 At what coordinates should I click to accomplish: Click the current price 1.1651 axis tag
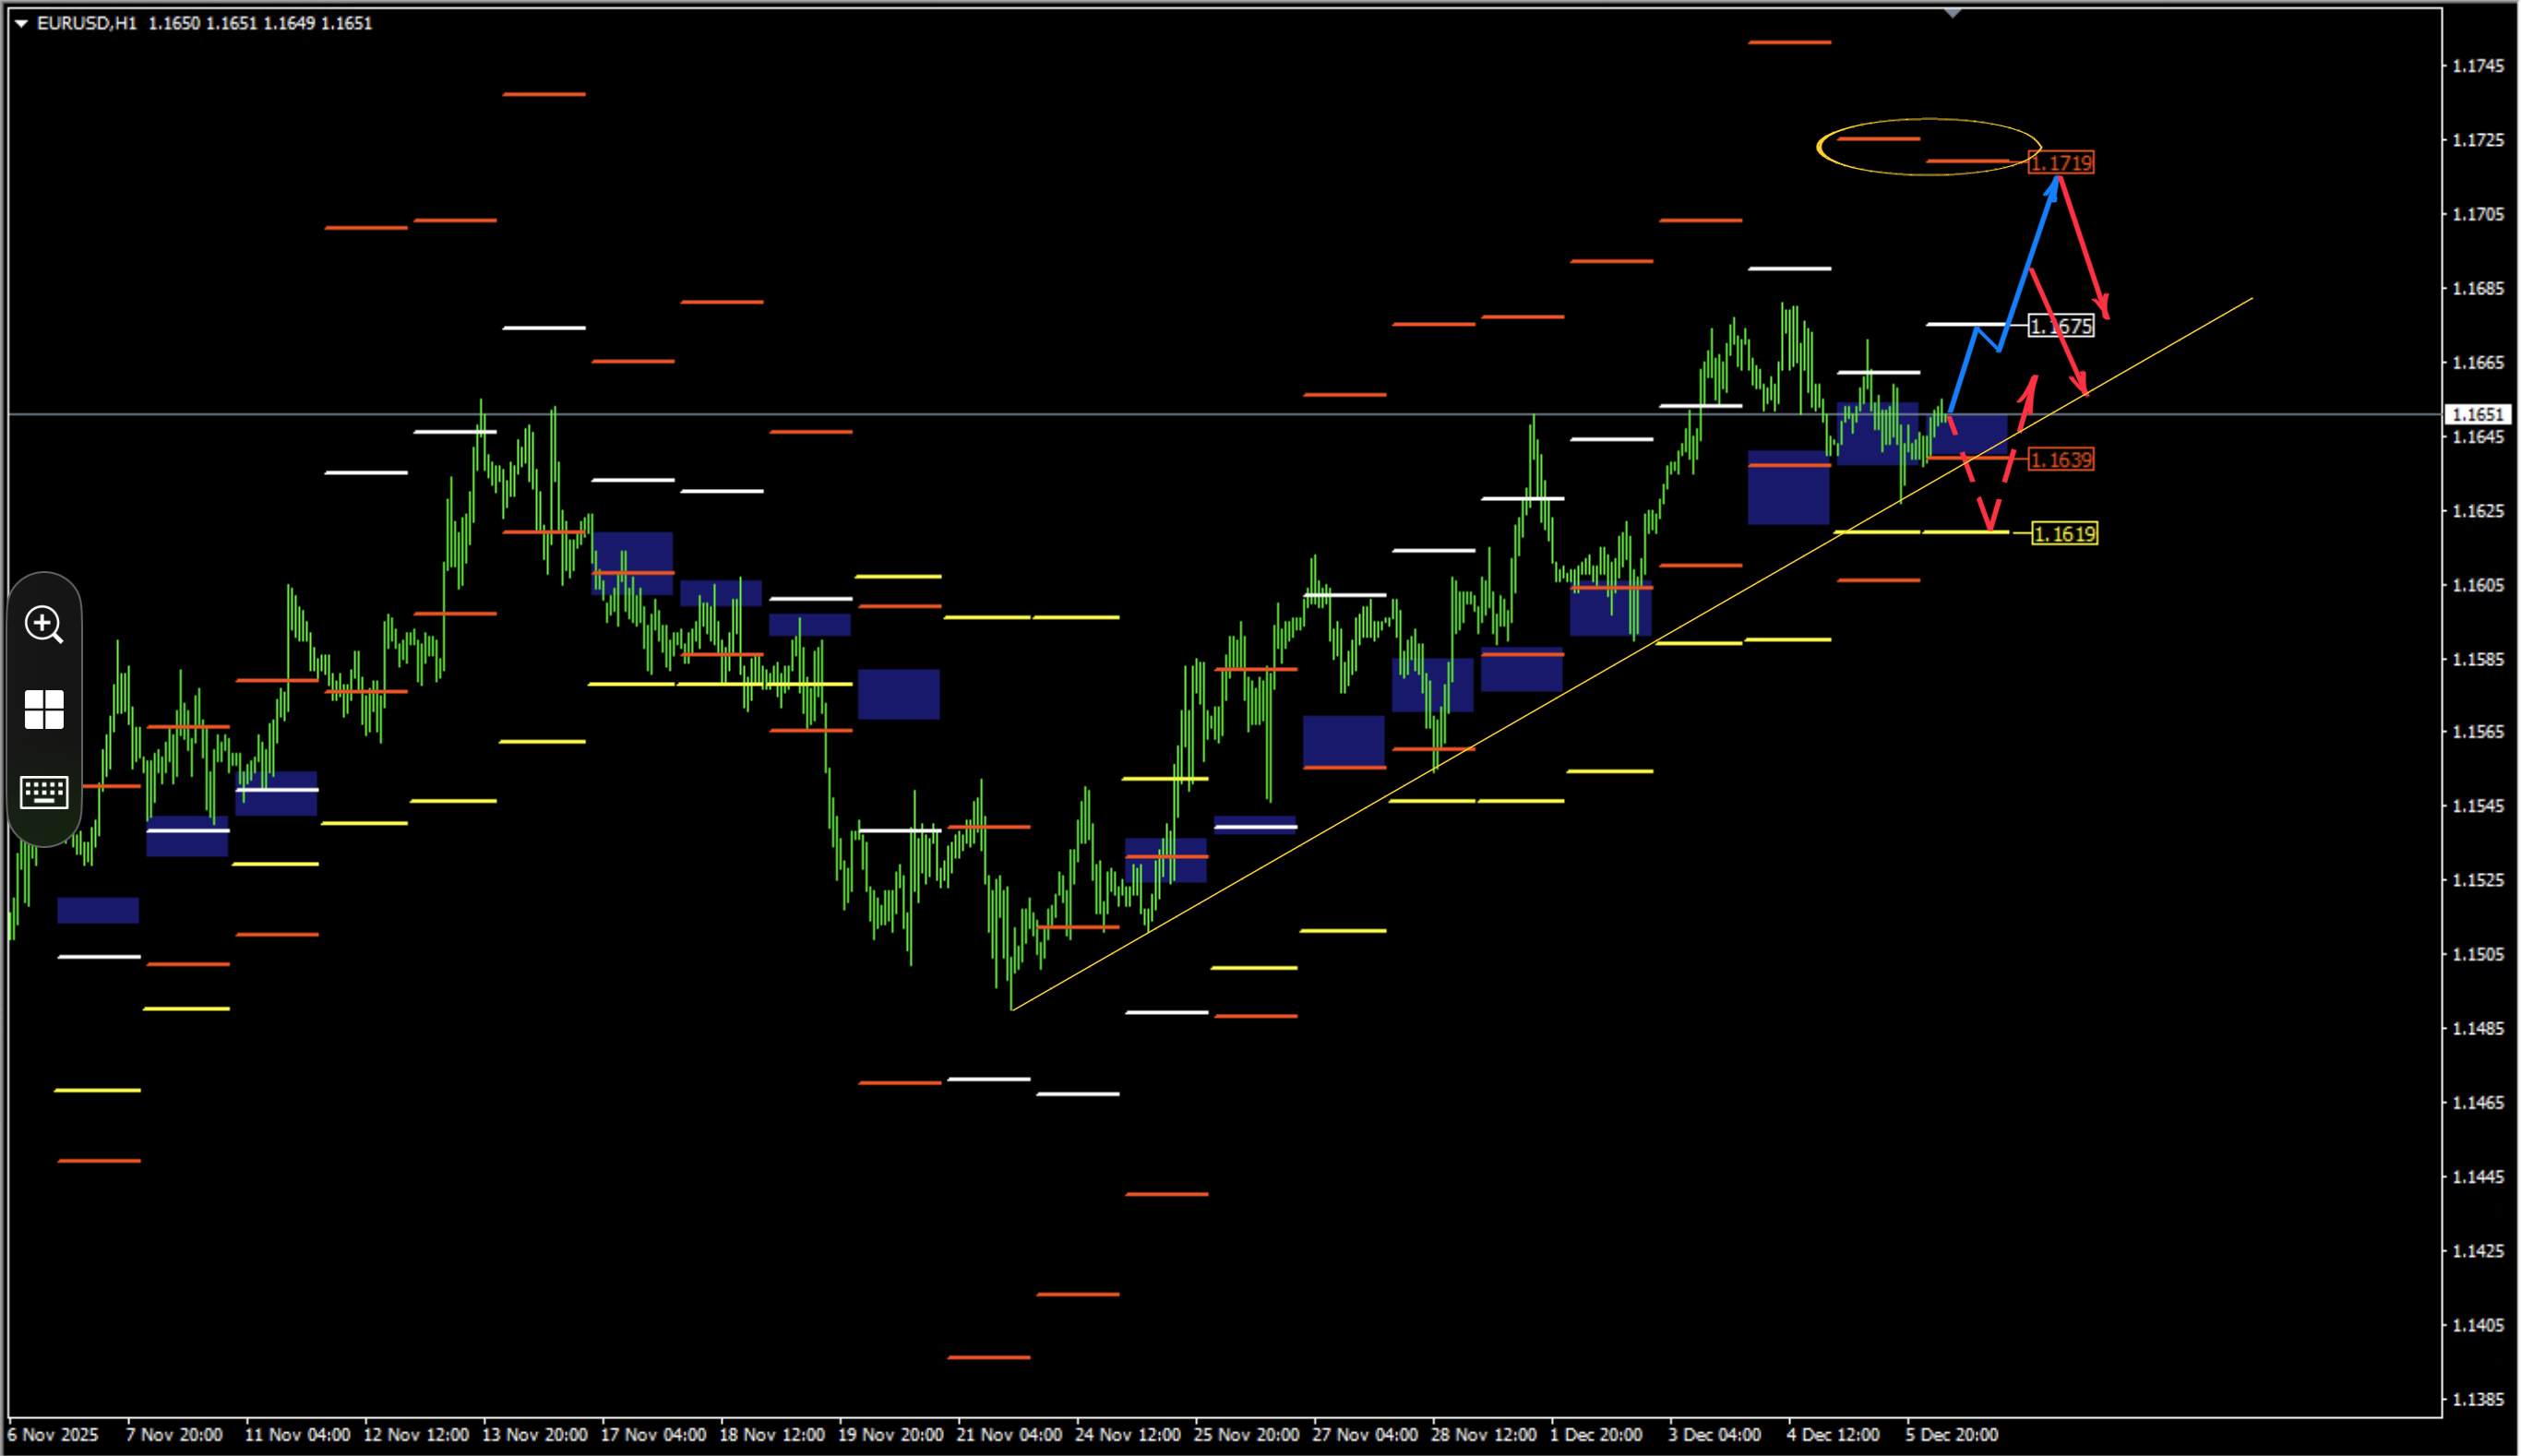point(2477,414)
